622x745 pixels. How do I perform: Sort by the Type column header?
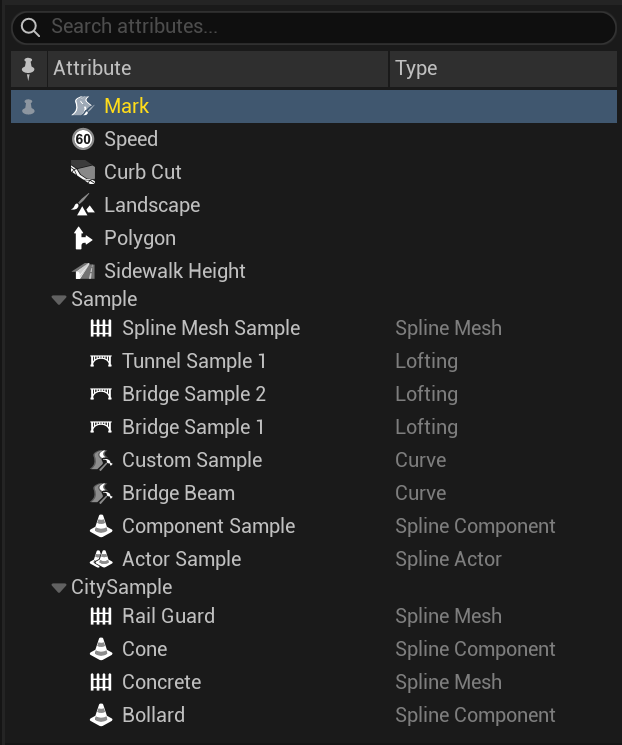coord(503,69)
